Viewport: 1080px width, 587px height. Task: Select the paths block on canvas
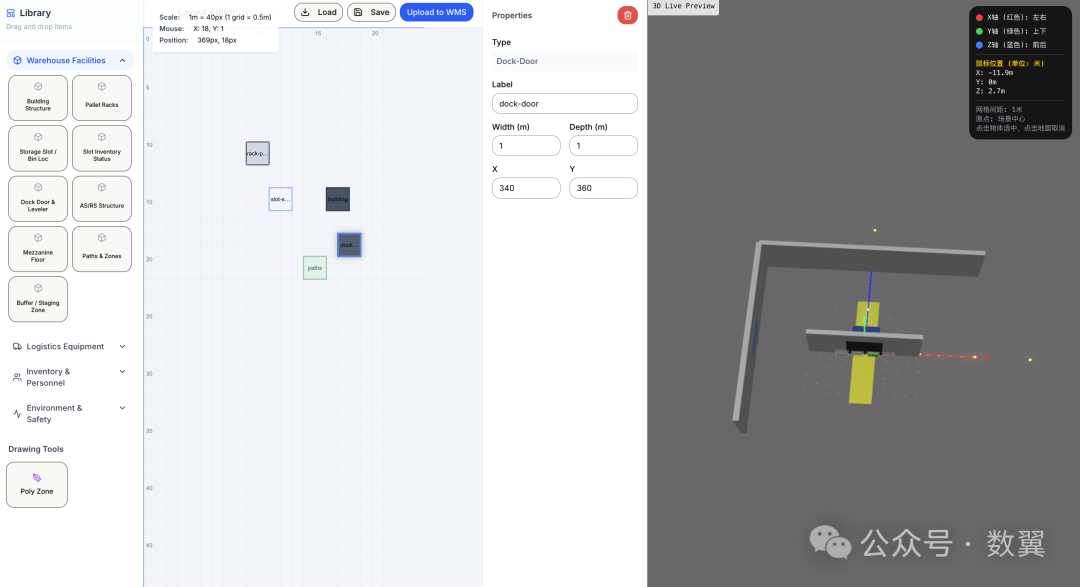point(315,268)
